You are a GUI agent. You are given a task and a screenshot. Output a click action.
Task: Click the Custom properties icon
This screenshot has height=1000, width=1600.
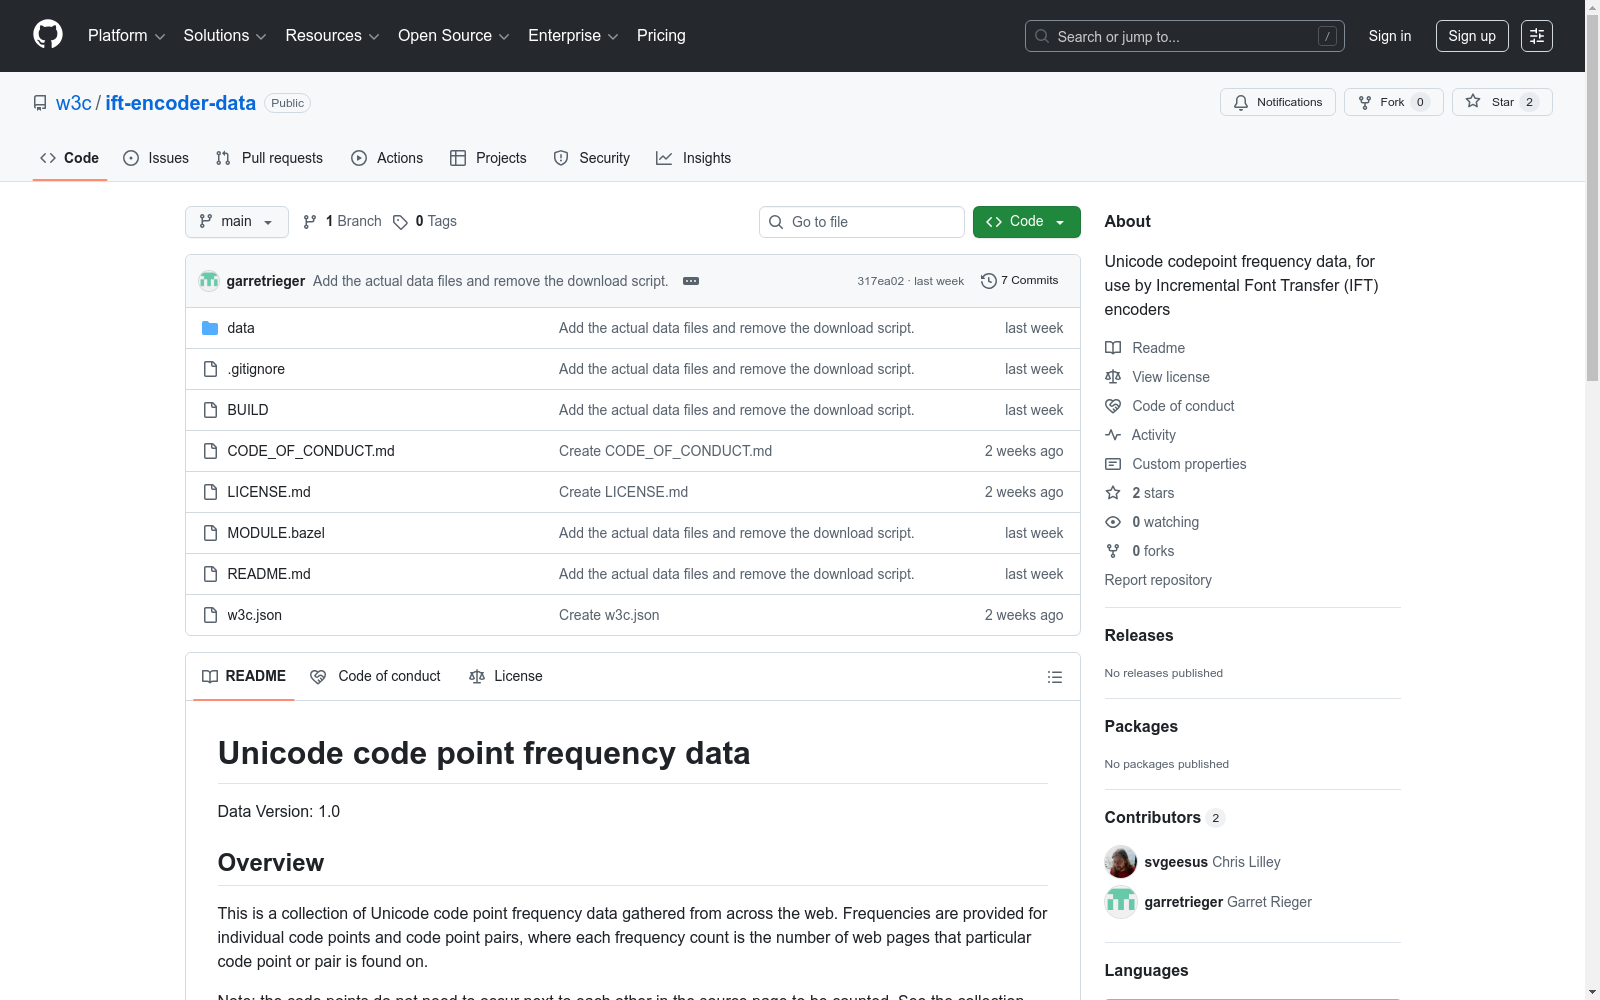1113,464
